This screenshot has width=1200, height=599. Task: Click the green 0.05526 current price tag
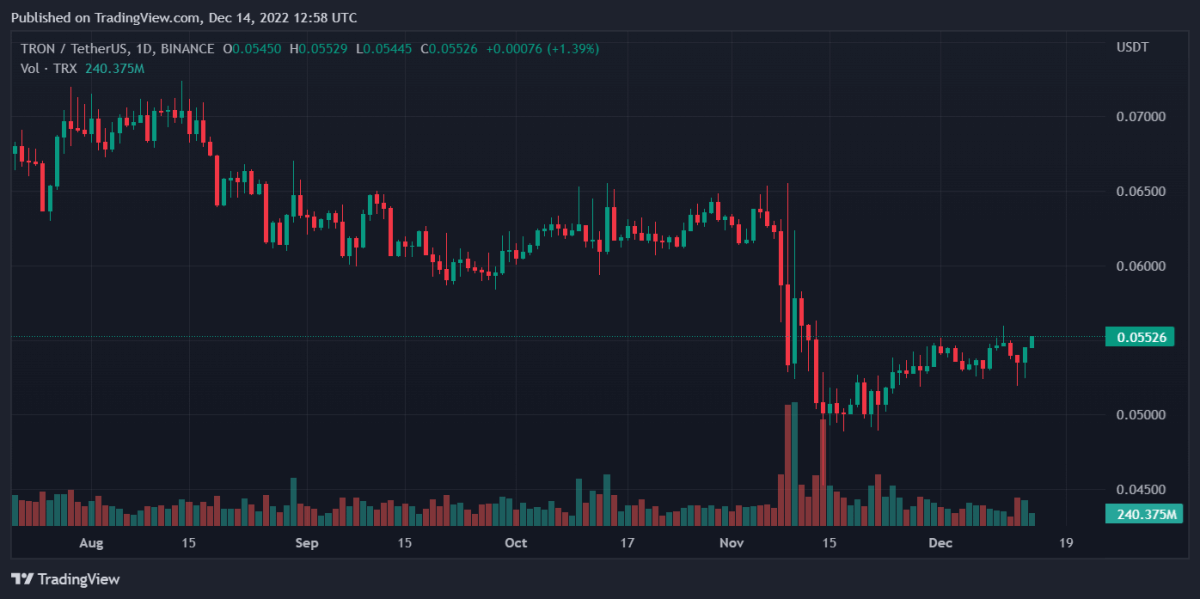[1139, 338]
